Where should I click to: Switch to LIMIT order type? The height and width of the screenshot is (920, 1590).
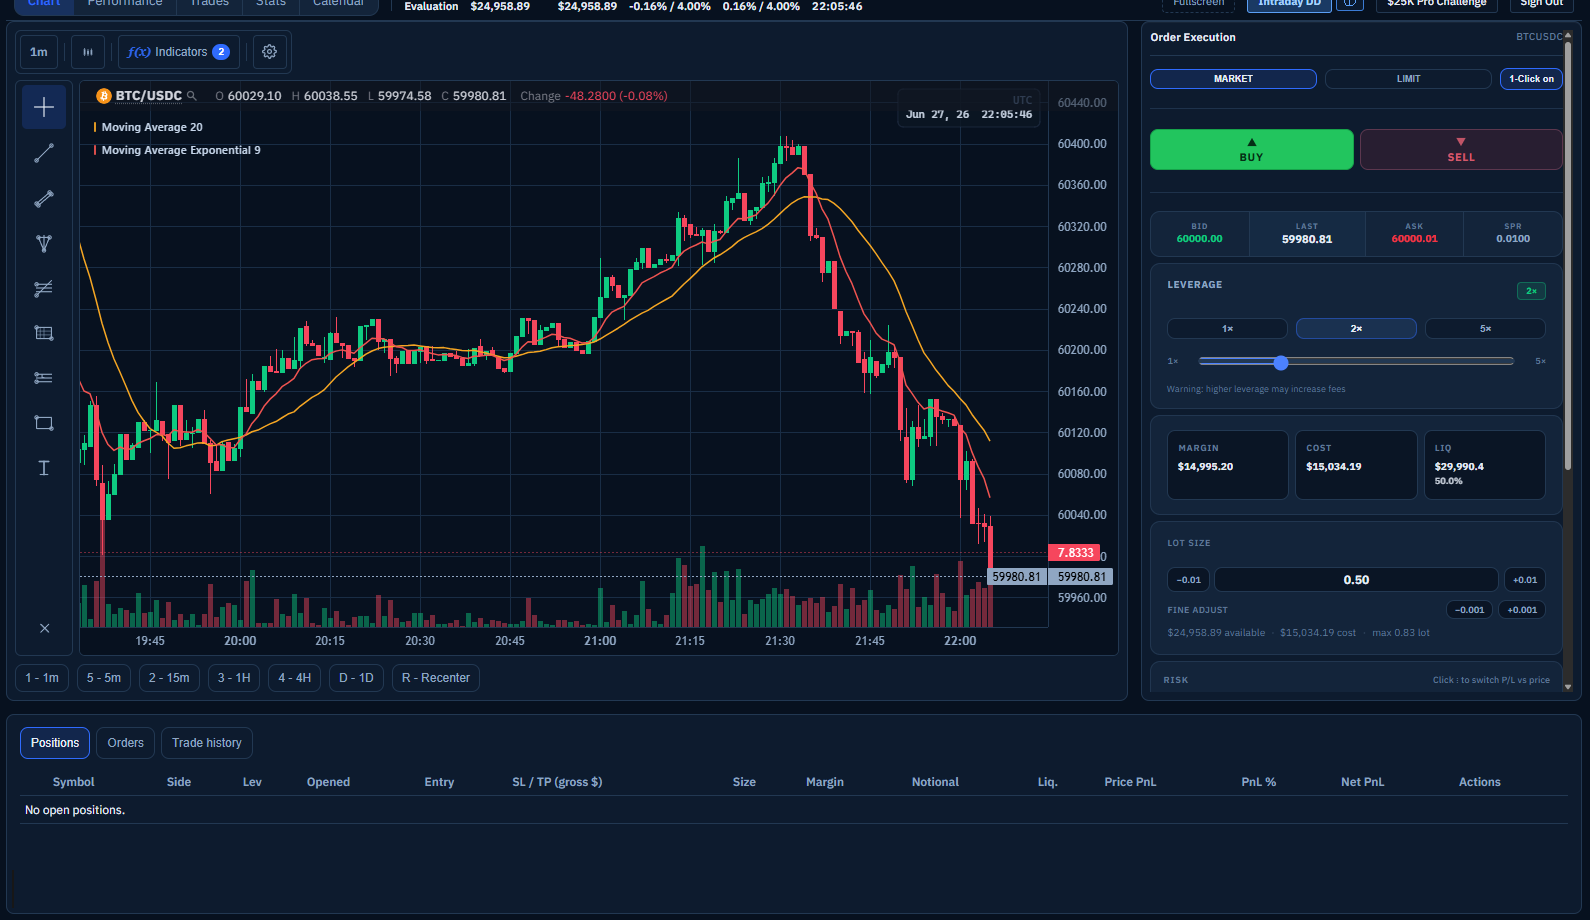coord(1408,79)
